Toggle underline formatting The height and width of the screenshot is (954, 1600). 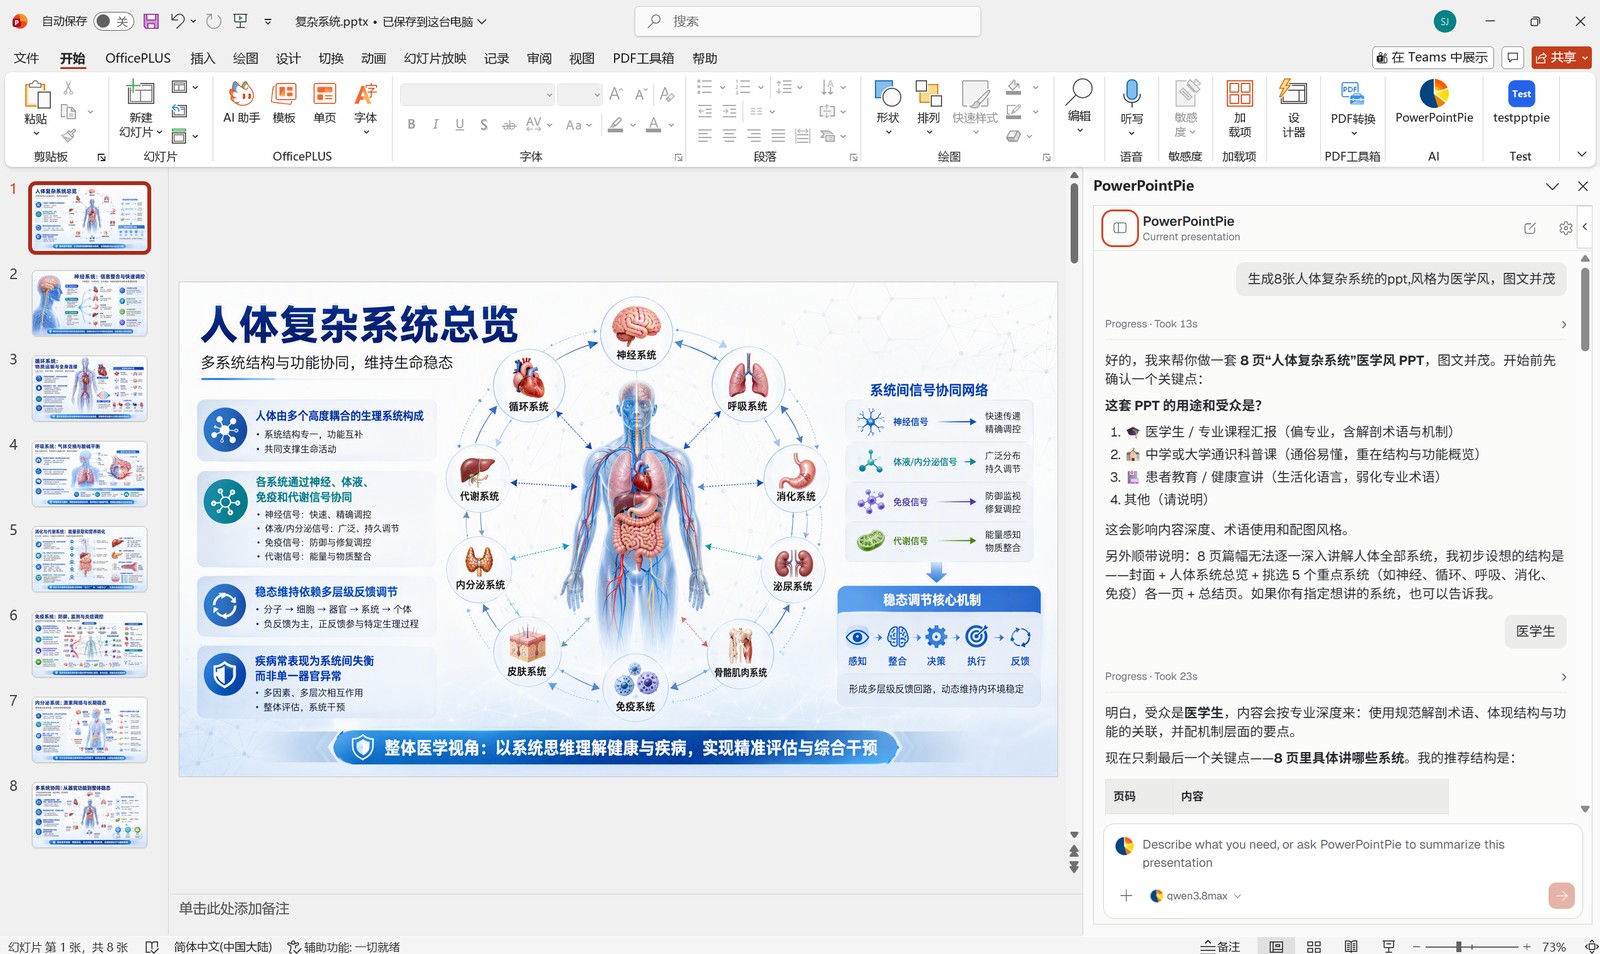[x=459, y=125]
